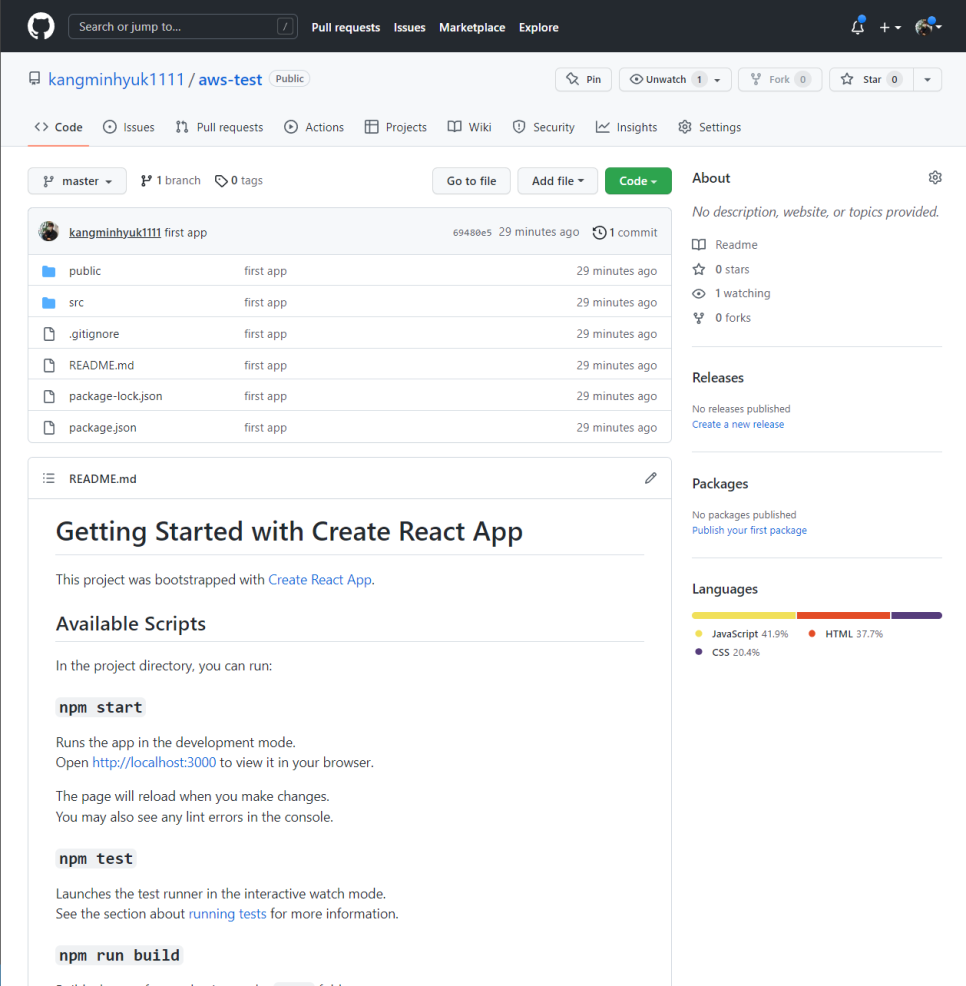Screen dimensions: 966x986
Task: Open the public folder
Action: point(85,271)
